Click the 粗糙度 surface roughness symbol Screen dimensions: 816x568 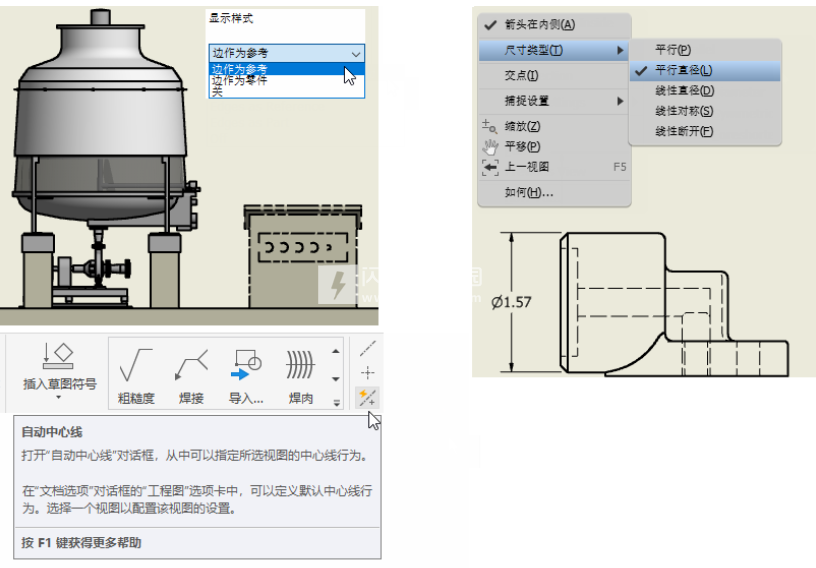pyautogui.click(x=136, y=371)
